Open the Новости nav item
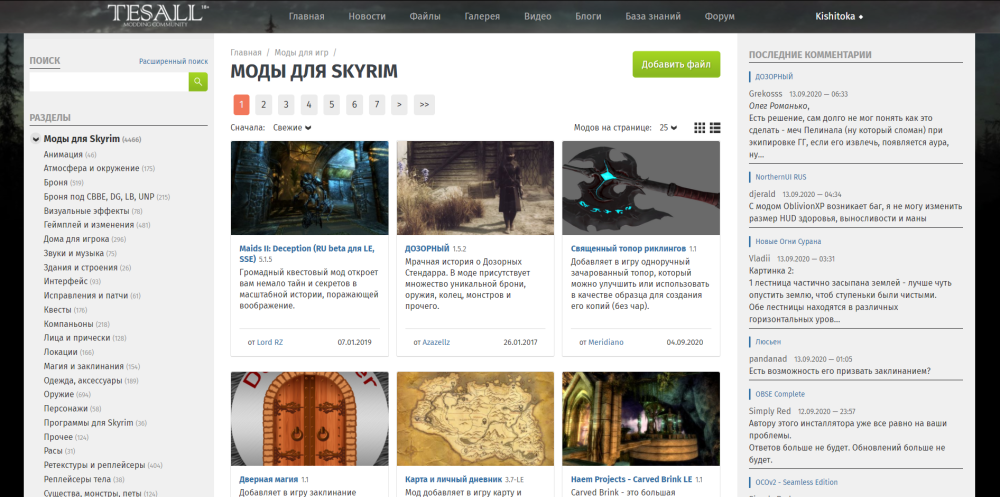Screen dimensions: 1000x497 click(x=367, y=17)
